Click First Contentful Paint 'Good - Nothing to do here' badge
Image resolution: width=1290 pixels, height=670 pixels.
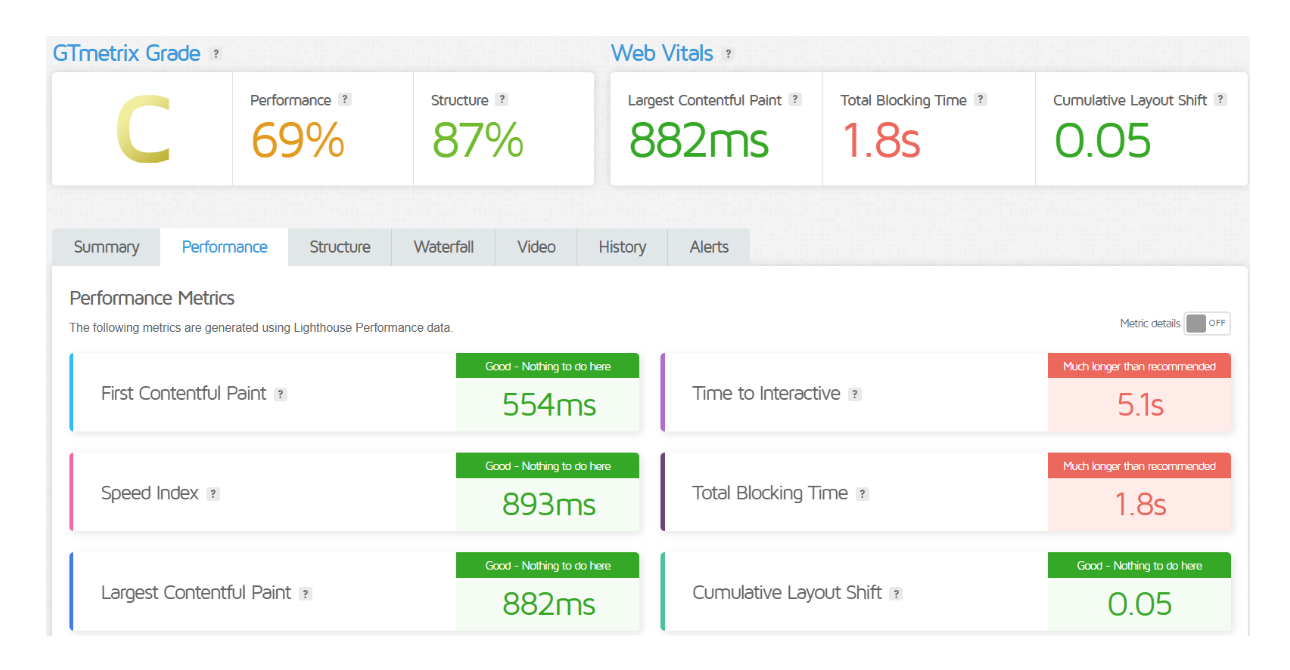pos(548,366)
